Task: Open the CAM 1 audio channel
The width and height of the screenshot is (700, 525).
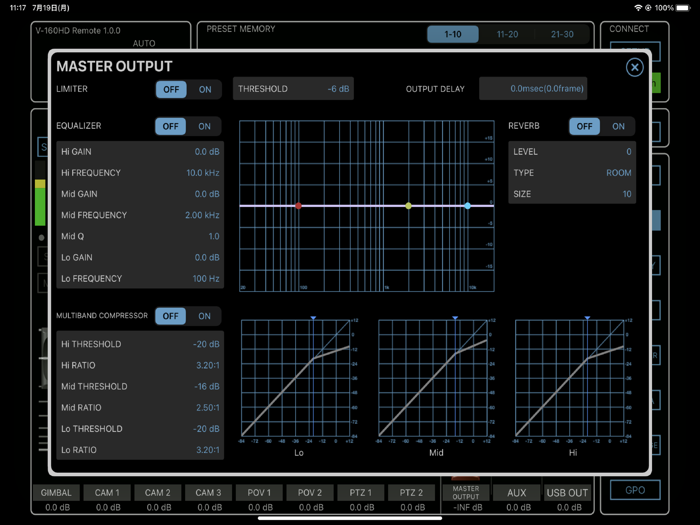Action: [107, 493]
